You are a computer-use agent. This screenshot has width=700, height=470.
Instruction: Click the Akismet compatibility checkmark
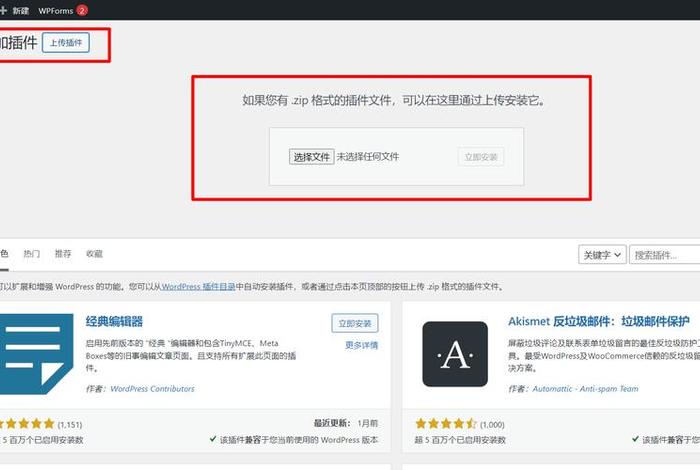[635, 439]
